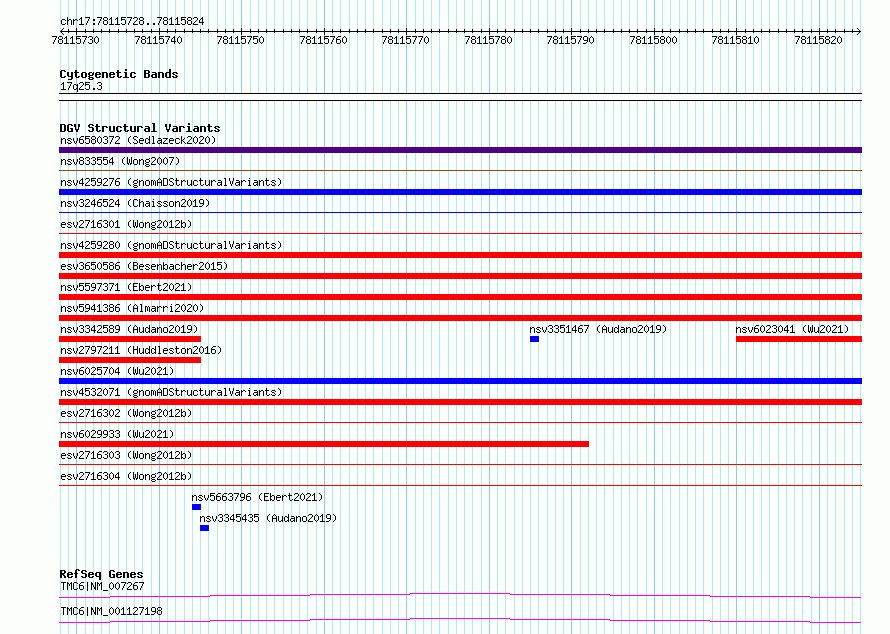890x634 pixels.
Task: Click ruler position 78115740
Action: tap(158, 40)
